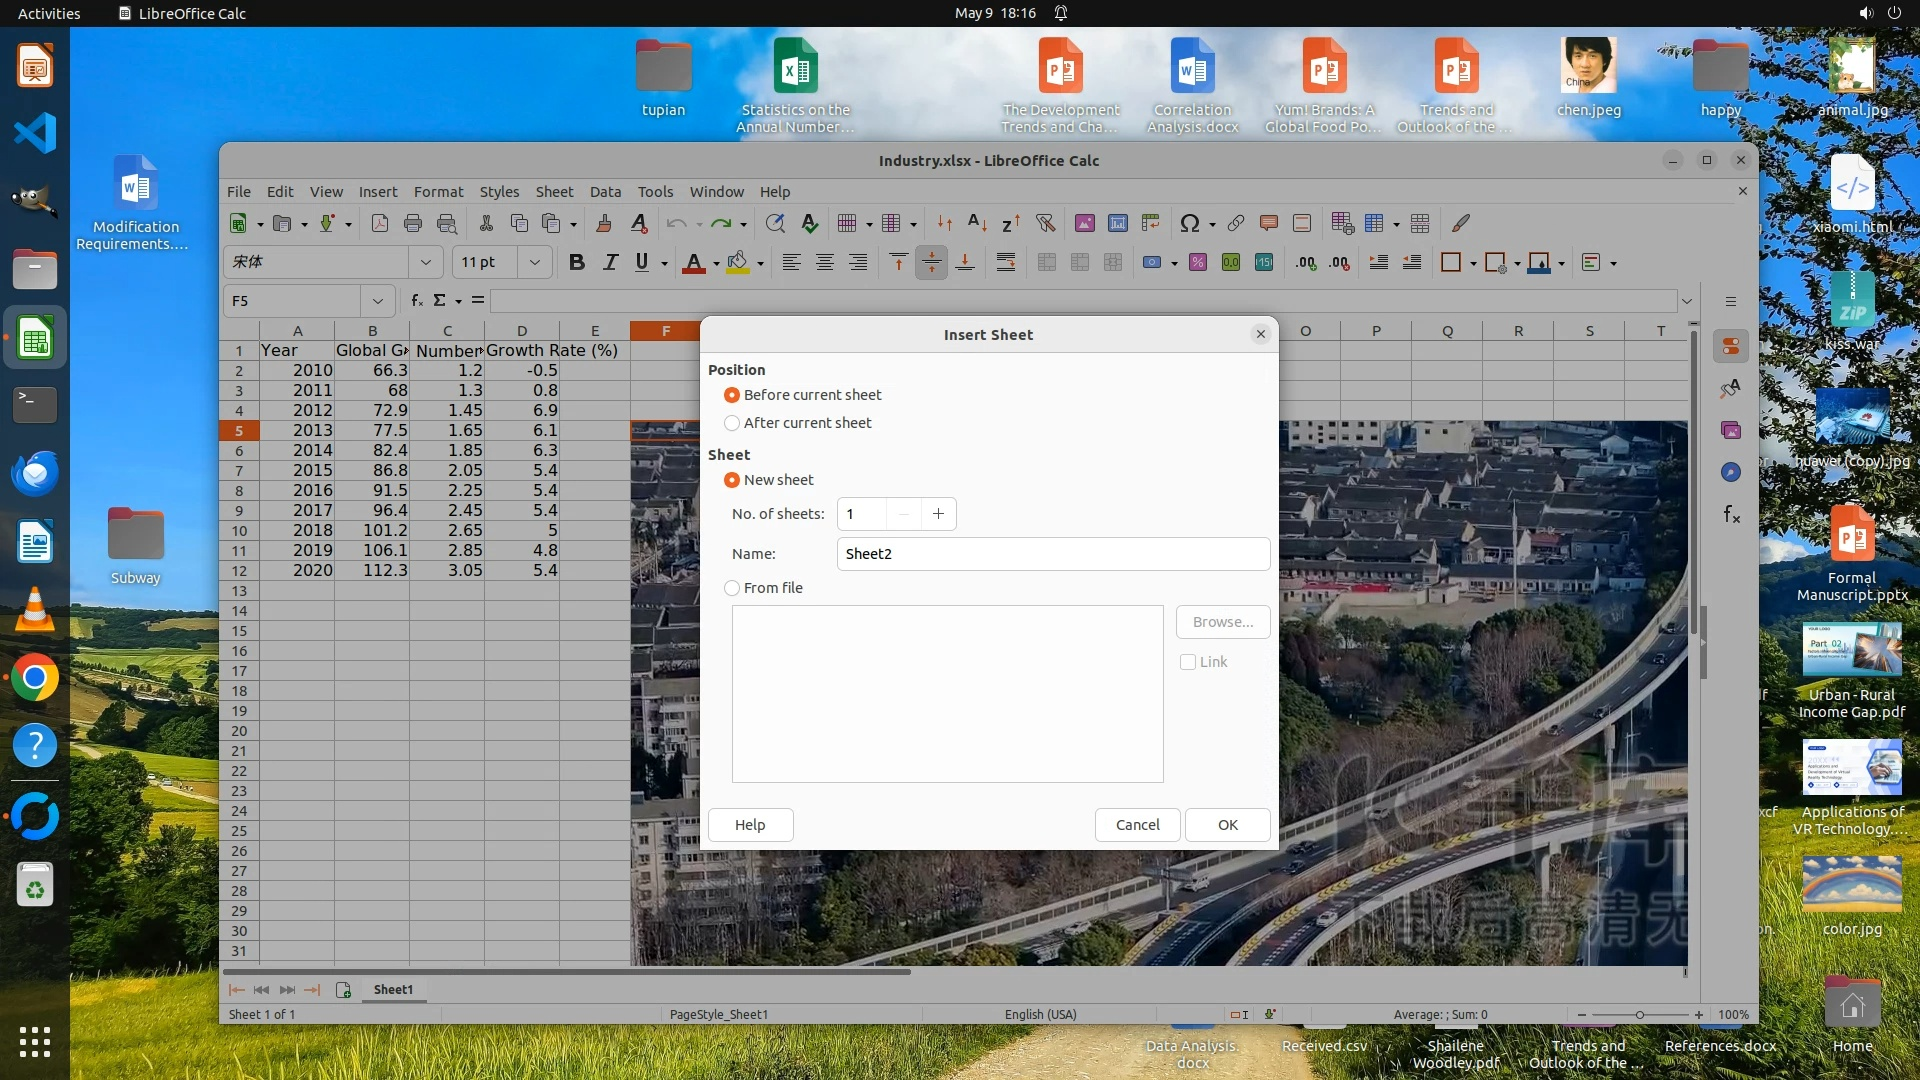
Task: Click the zoom slider in status bar
Action: pos(1639,1014)
